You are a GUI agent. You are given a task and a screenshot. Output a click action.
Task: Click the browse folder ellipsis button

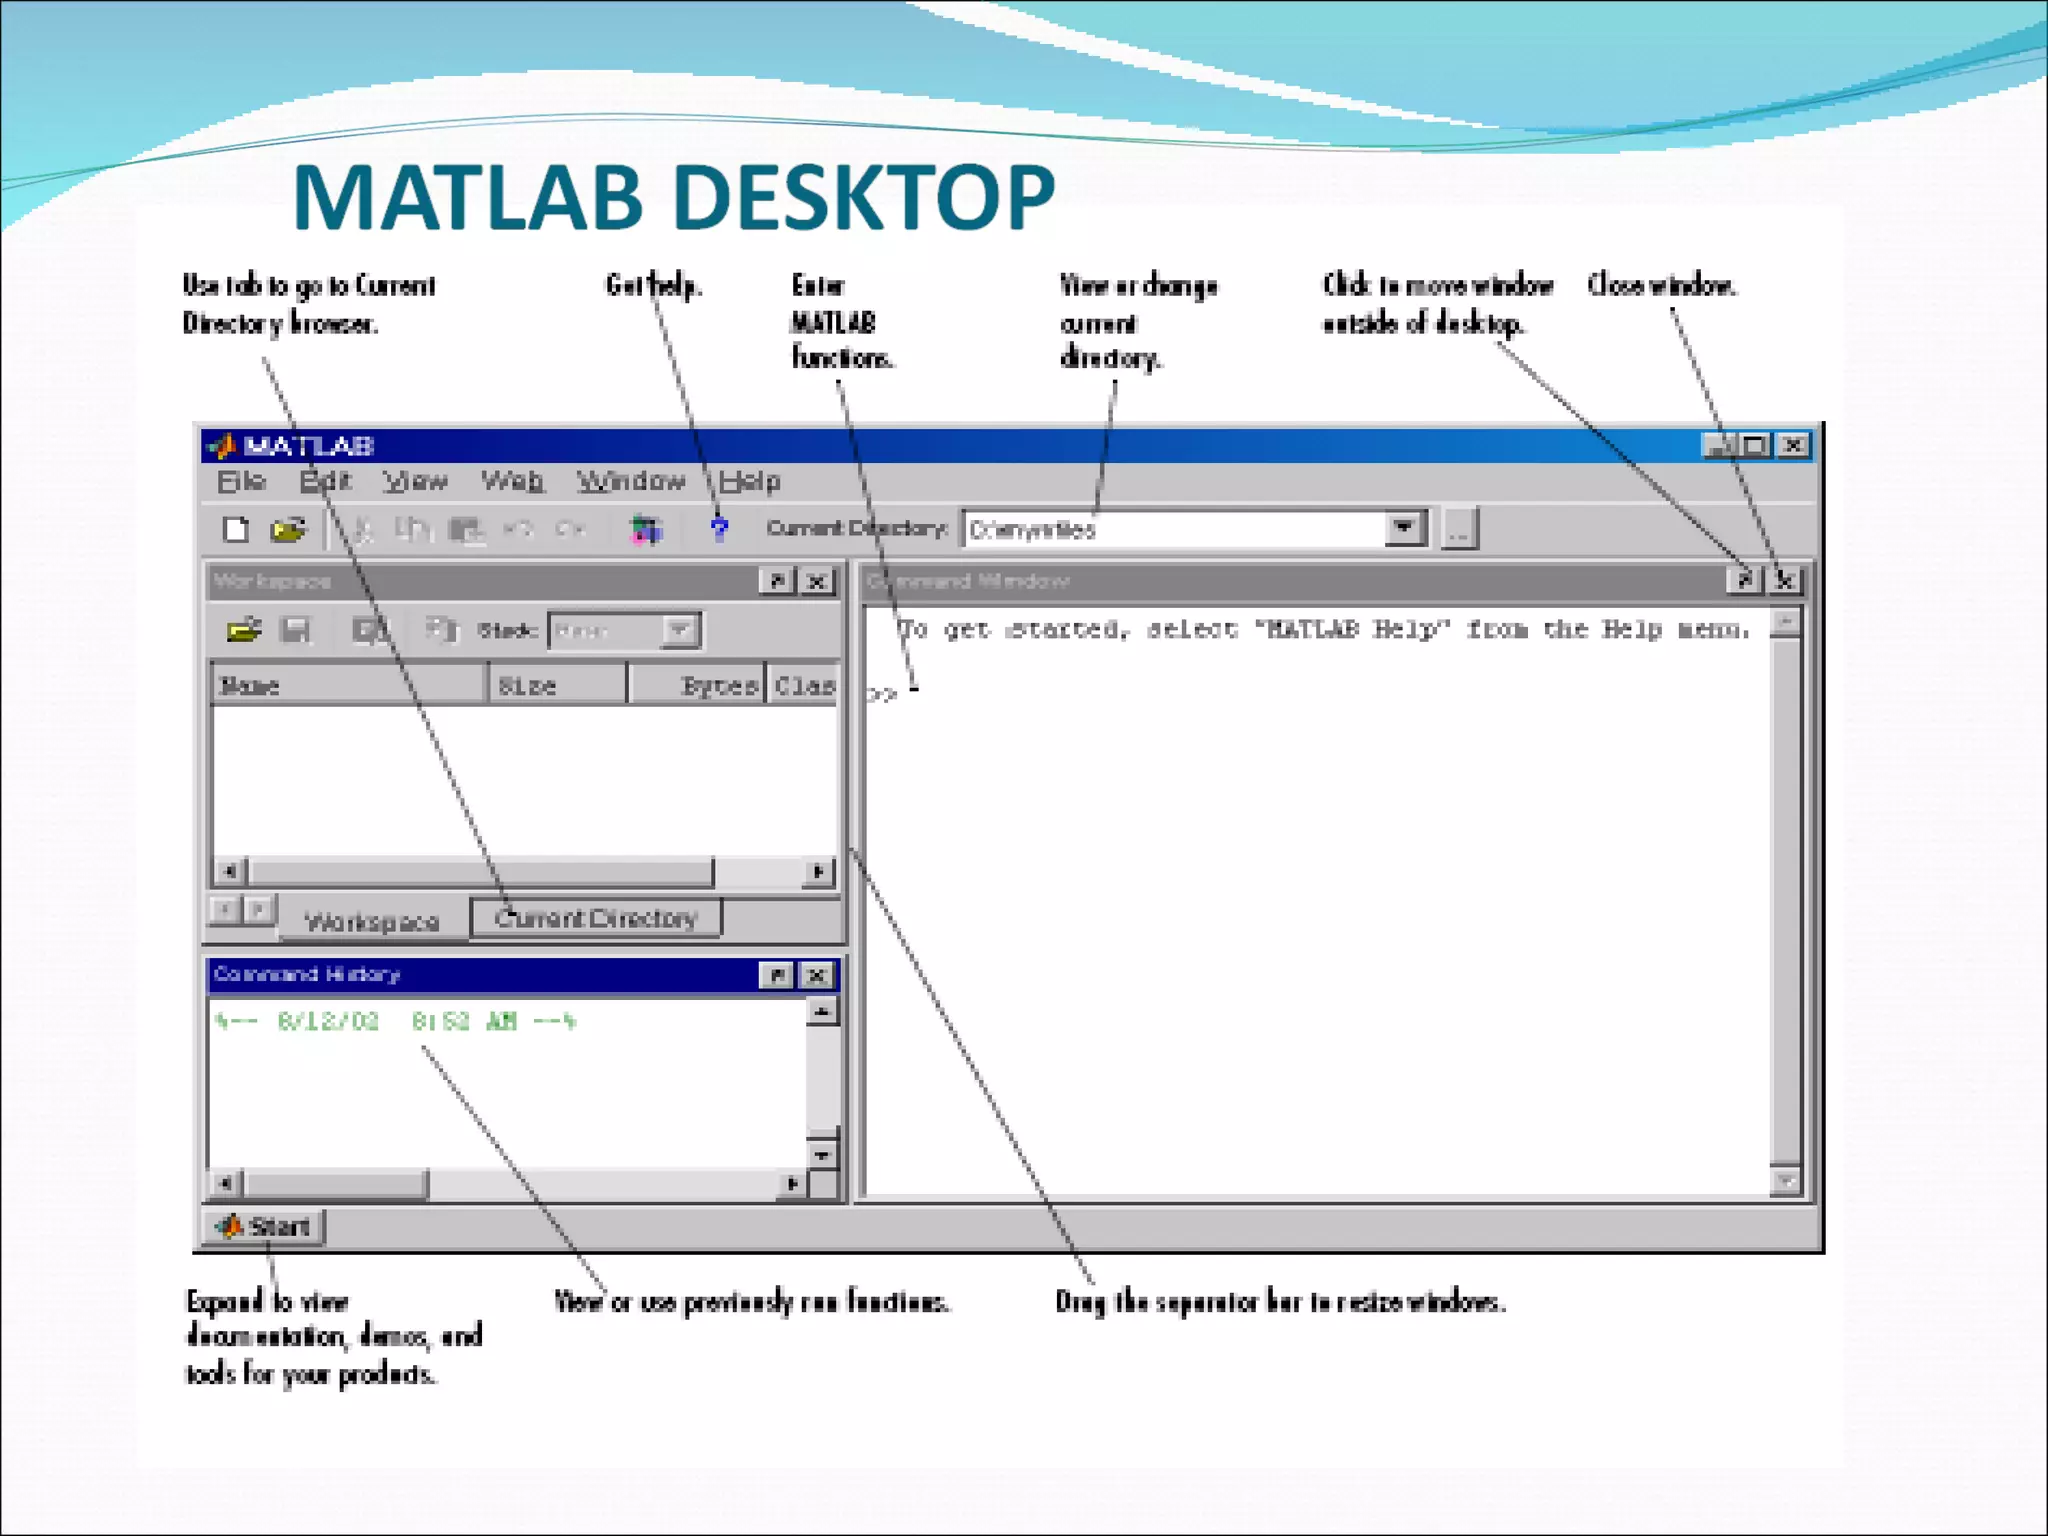click(1459, 529)
